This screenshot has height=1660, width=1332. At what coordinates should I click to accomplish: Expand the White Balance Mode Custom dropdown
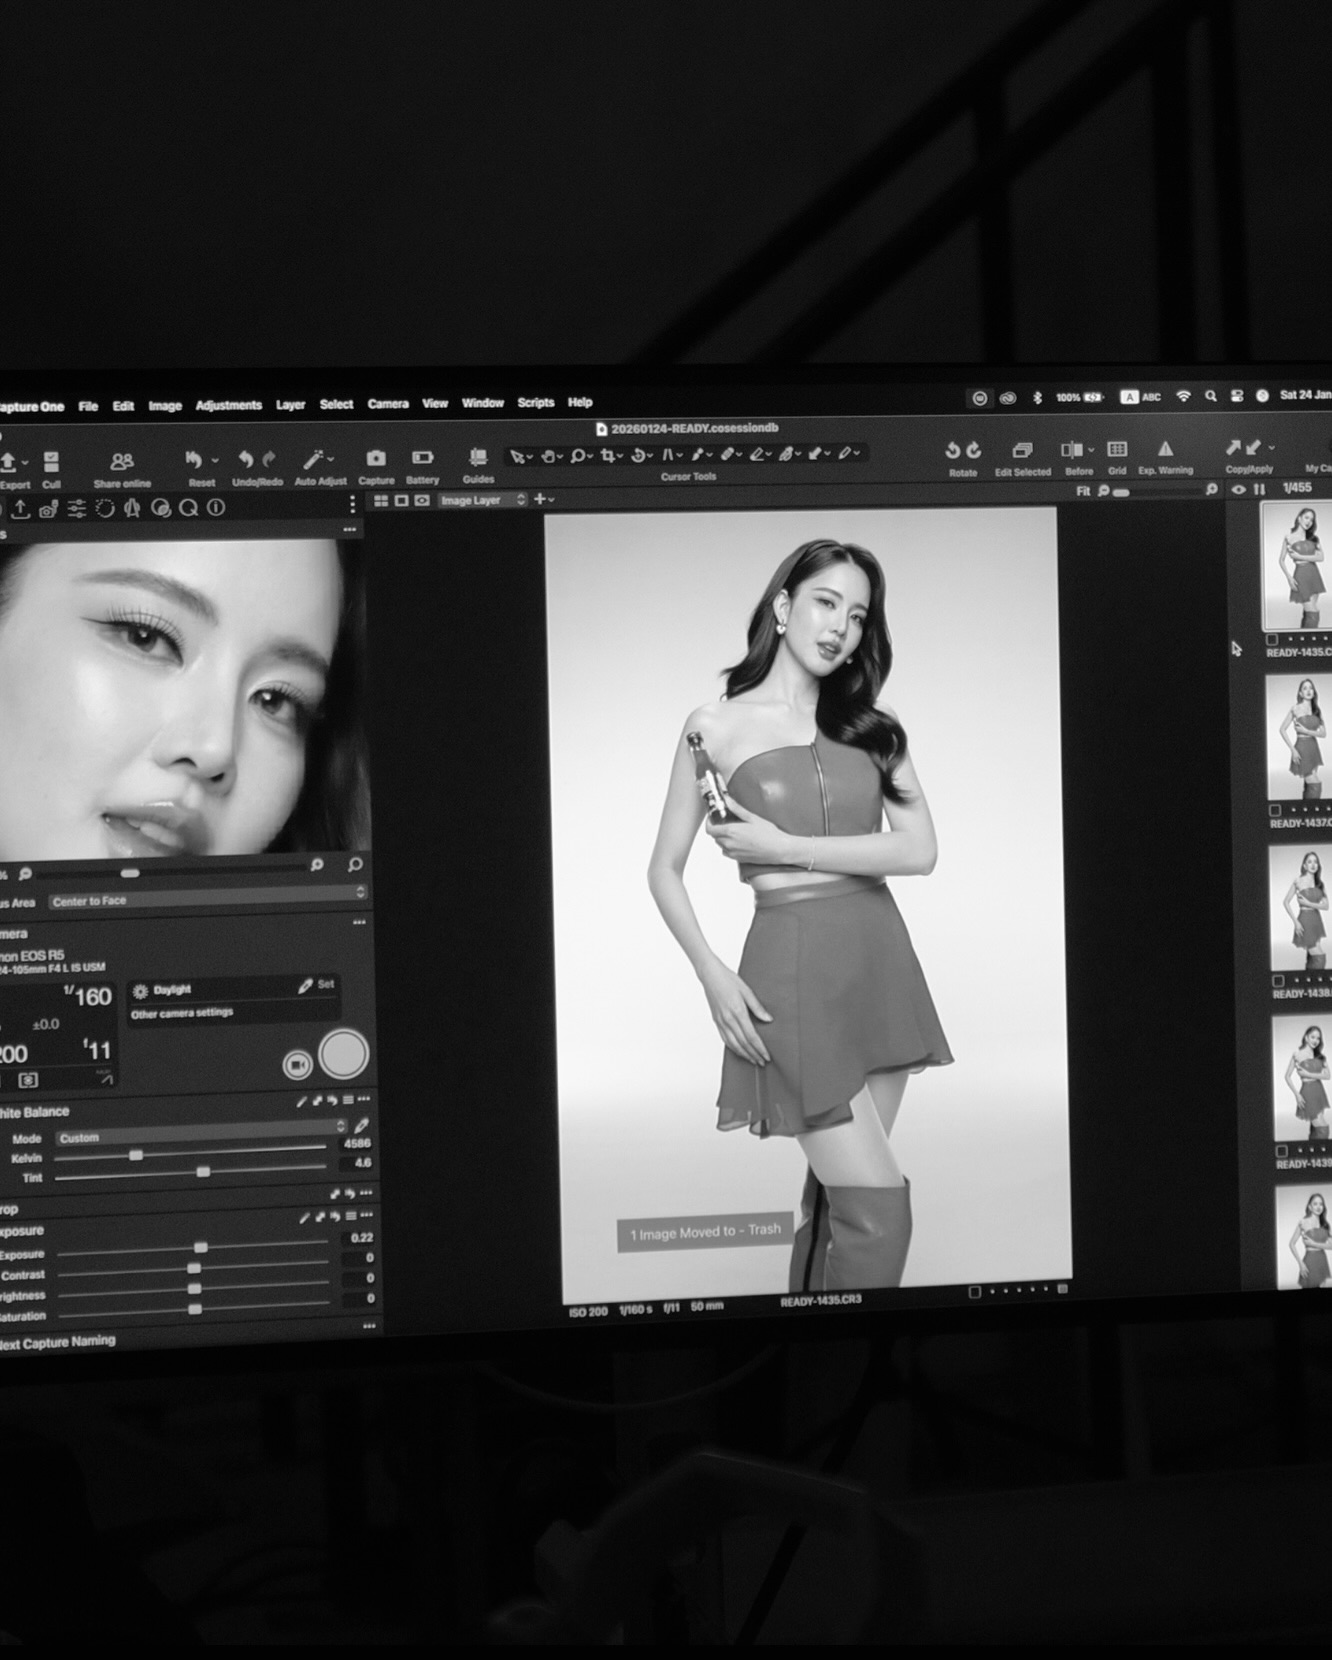(200, 1138)
